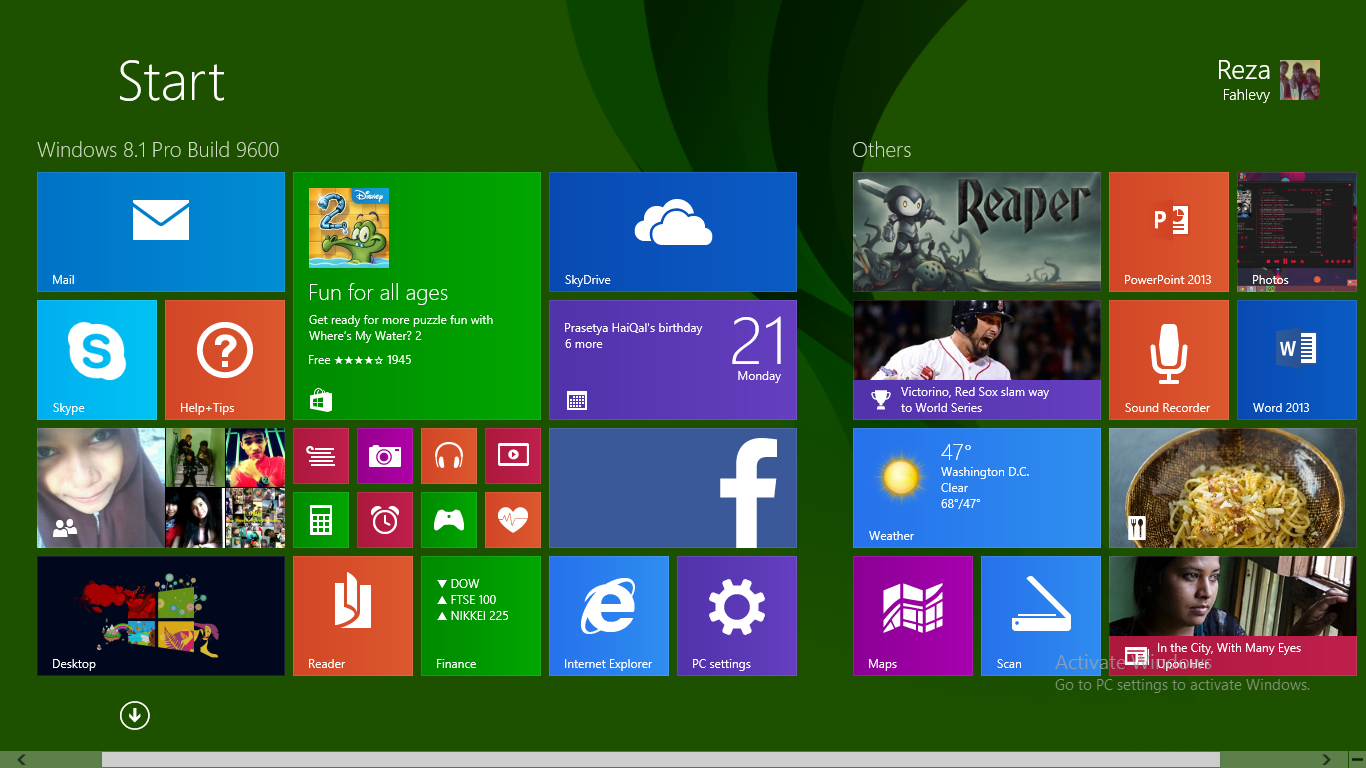Open the Video player tile
The image size is (1366, 768).
point(513,455)
